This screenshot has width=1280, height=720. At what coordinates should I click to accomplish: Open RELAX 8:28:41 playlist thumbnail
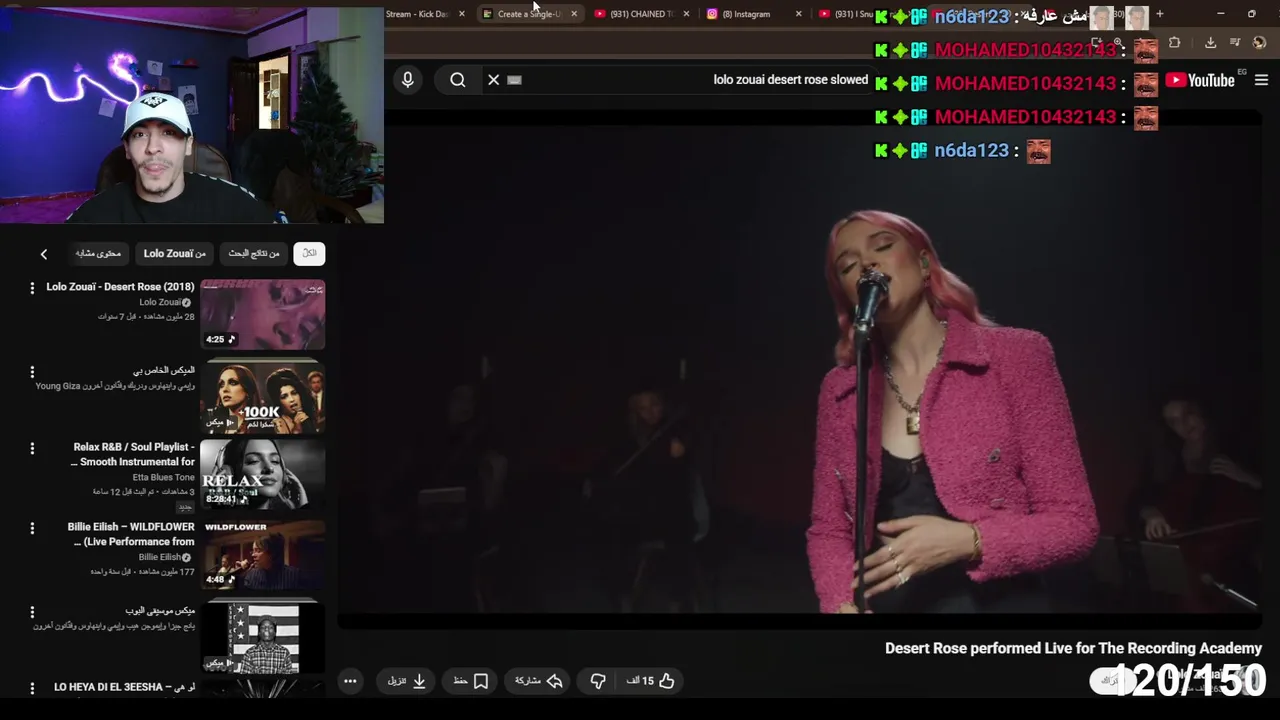[263, 475]
